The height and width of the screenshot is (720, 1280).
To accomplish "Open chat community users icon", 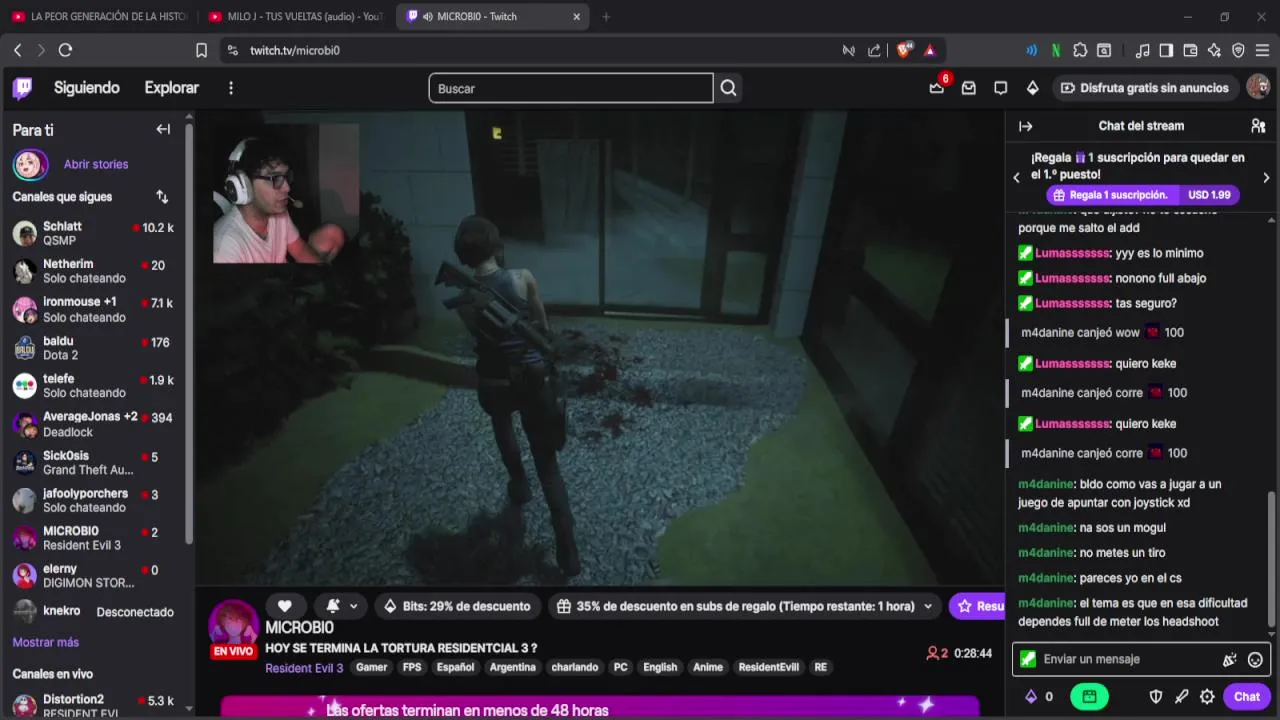I will [x=1258, y=126].
